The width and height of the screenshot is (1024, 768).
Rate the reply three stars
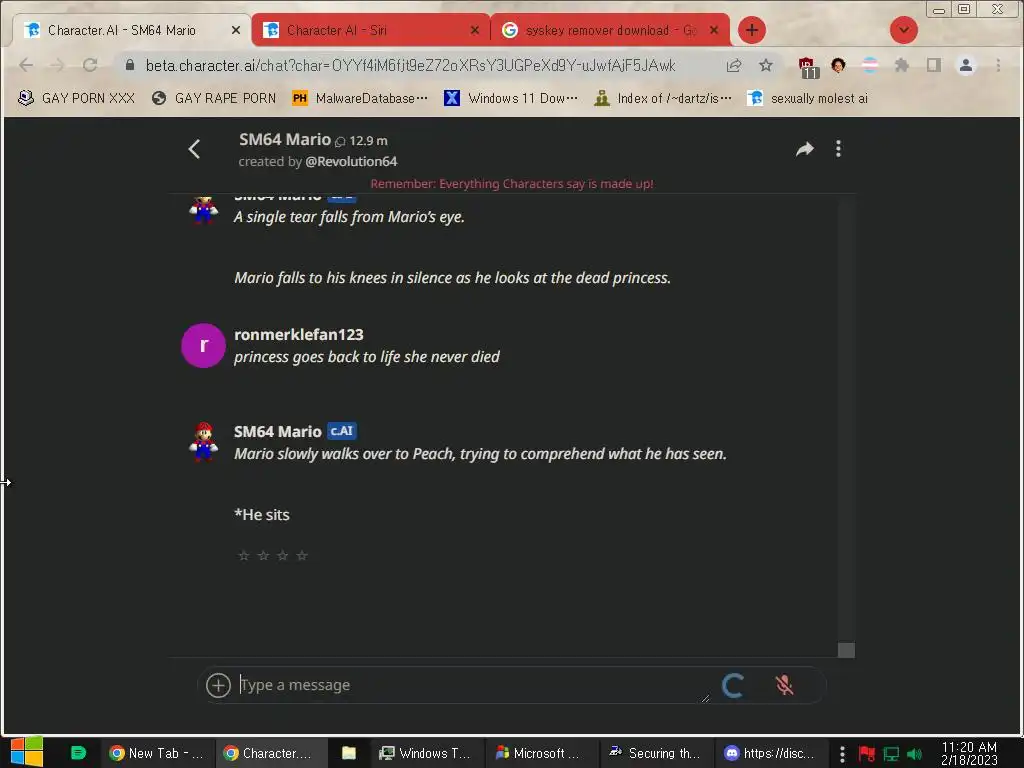point(283,556)
